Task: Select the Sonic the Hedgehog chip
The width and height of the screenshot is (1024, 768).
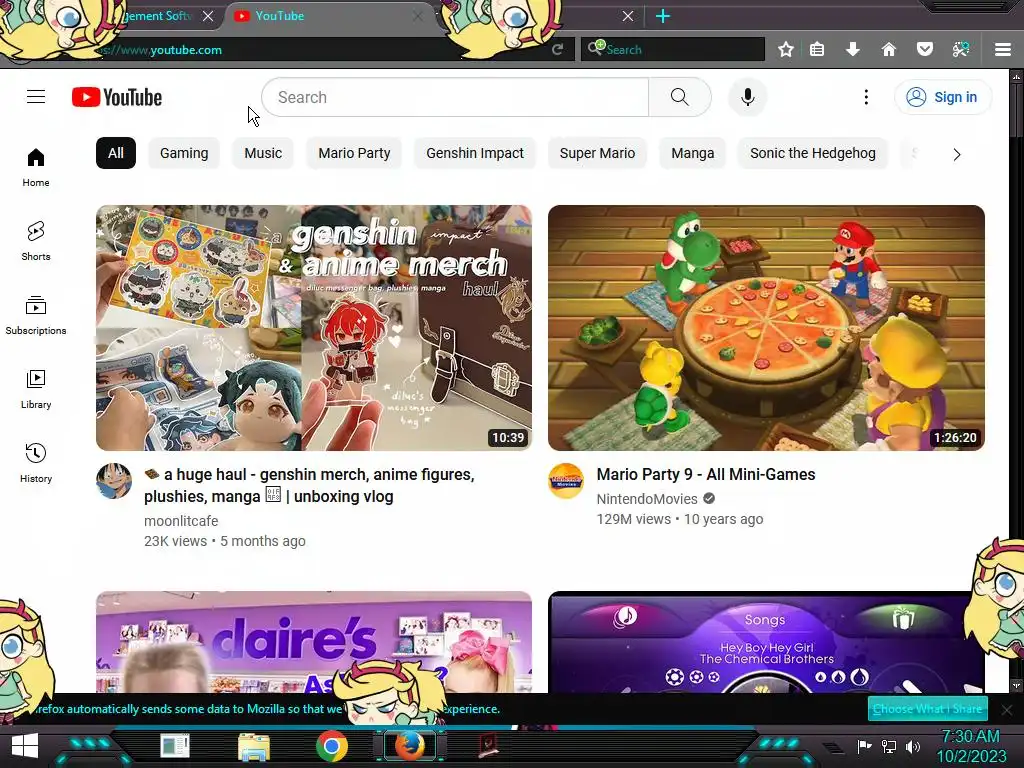Action: coord(812,153)
